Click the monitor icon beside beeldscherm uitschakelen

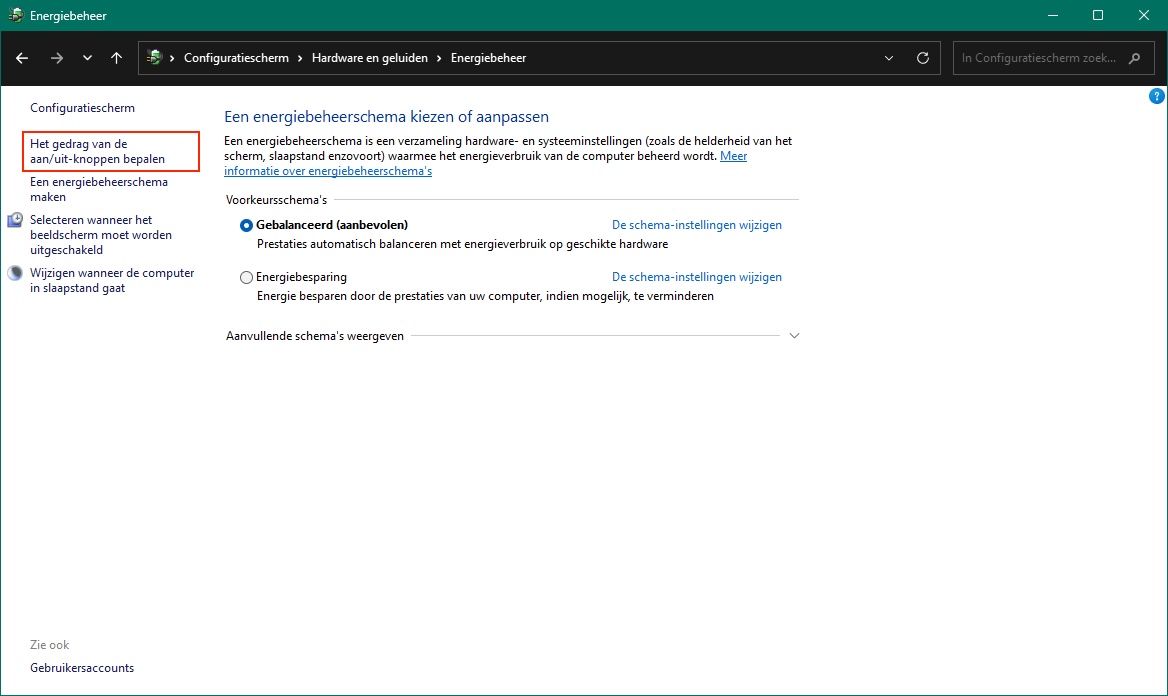point(15,220)
